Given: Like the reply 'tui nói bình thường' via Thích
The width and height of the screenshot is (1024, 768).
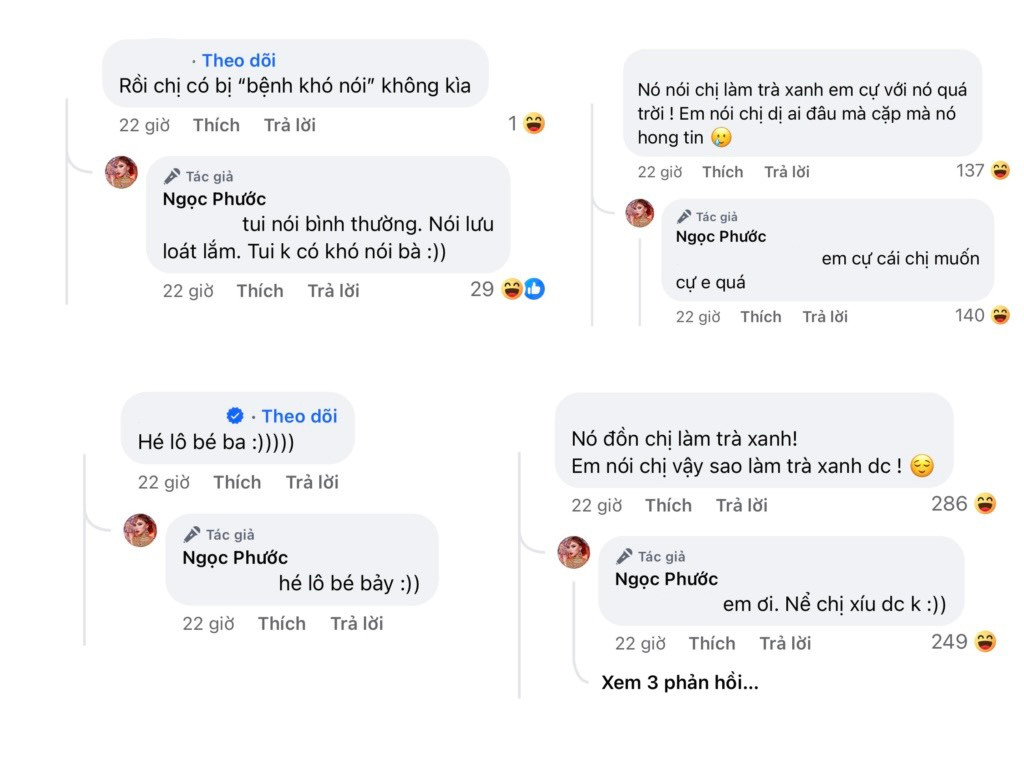Looking at the screenshot, I should coord(260,290).
